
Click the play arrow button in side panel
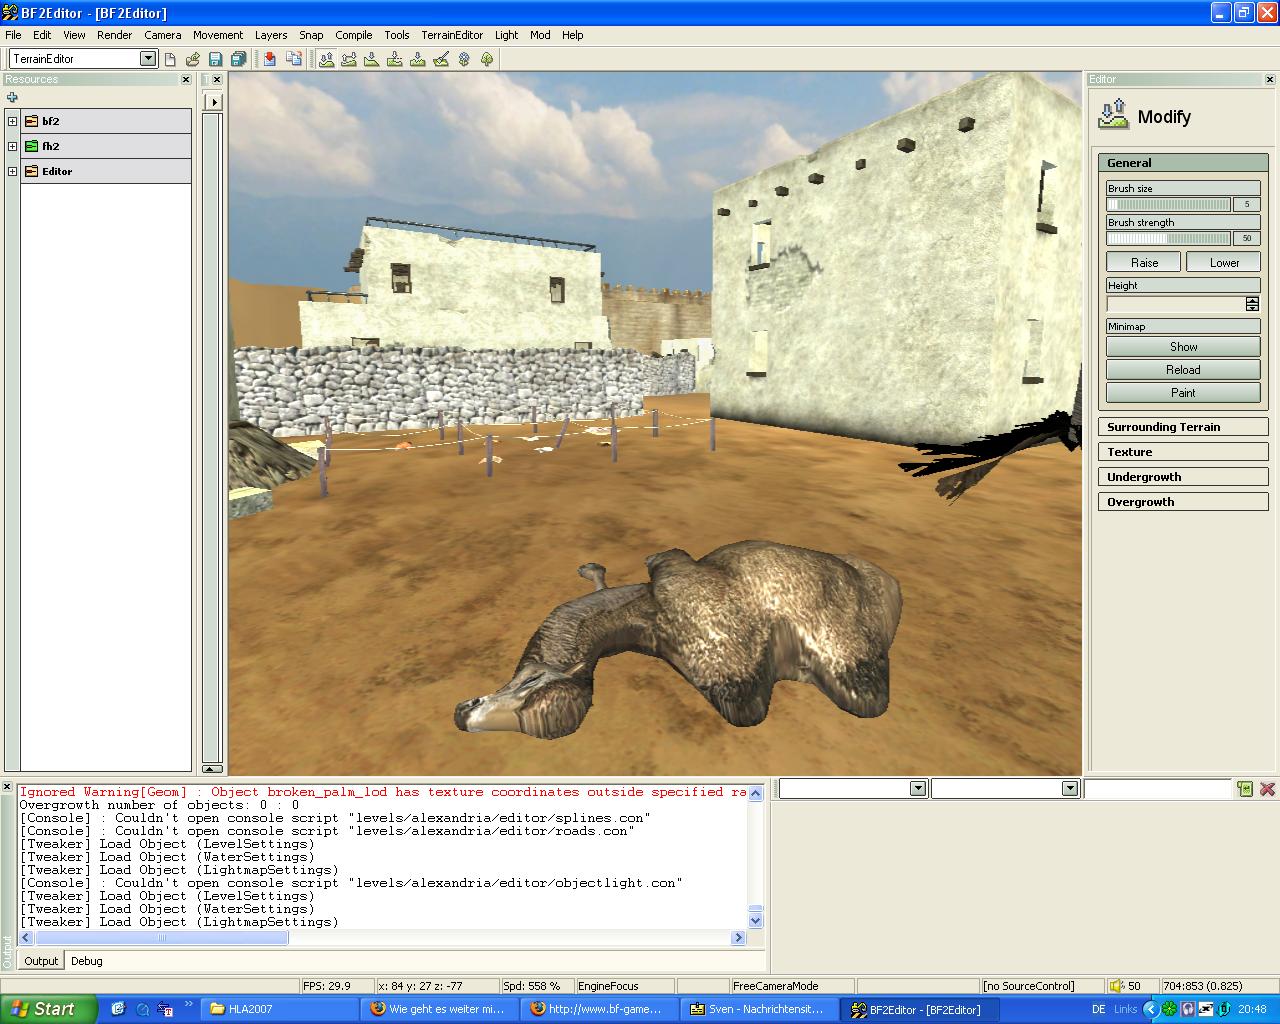(x=212, y=102)
